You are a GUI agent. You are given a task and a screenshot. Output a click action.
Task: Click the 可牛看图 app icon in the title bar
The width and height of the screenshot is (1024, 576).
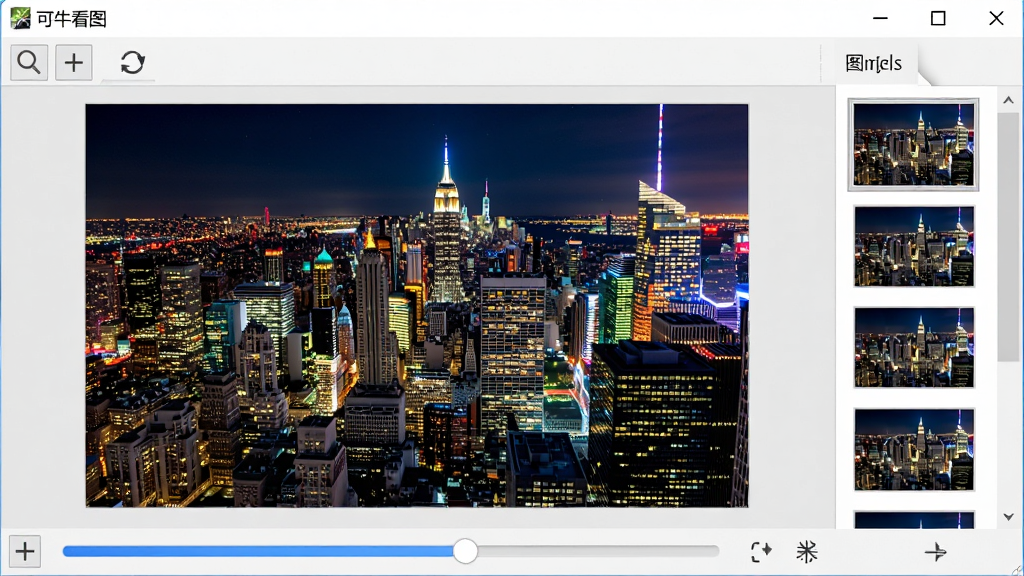click(20, 18)
